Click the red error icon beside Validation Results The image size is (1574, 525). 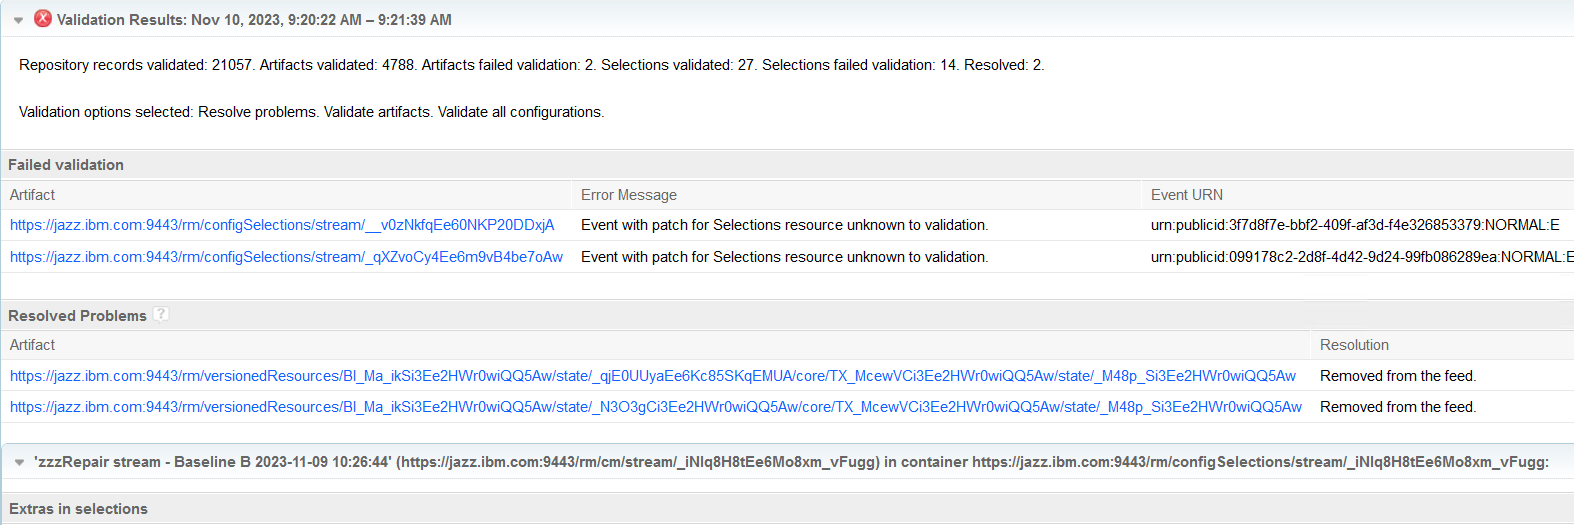(43, 19)
